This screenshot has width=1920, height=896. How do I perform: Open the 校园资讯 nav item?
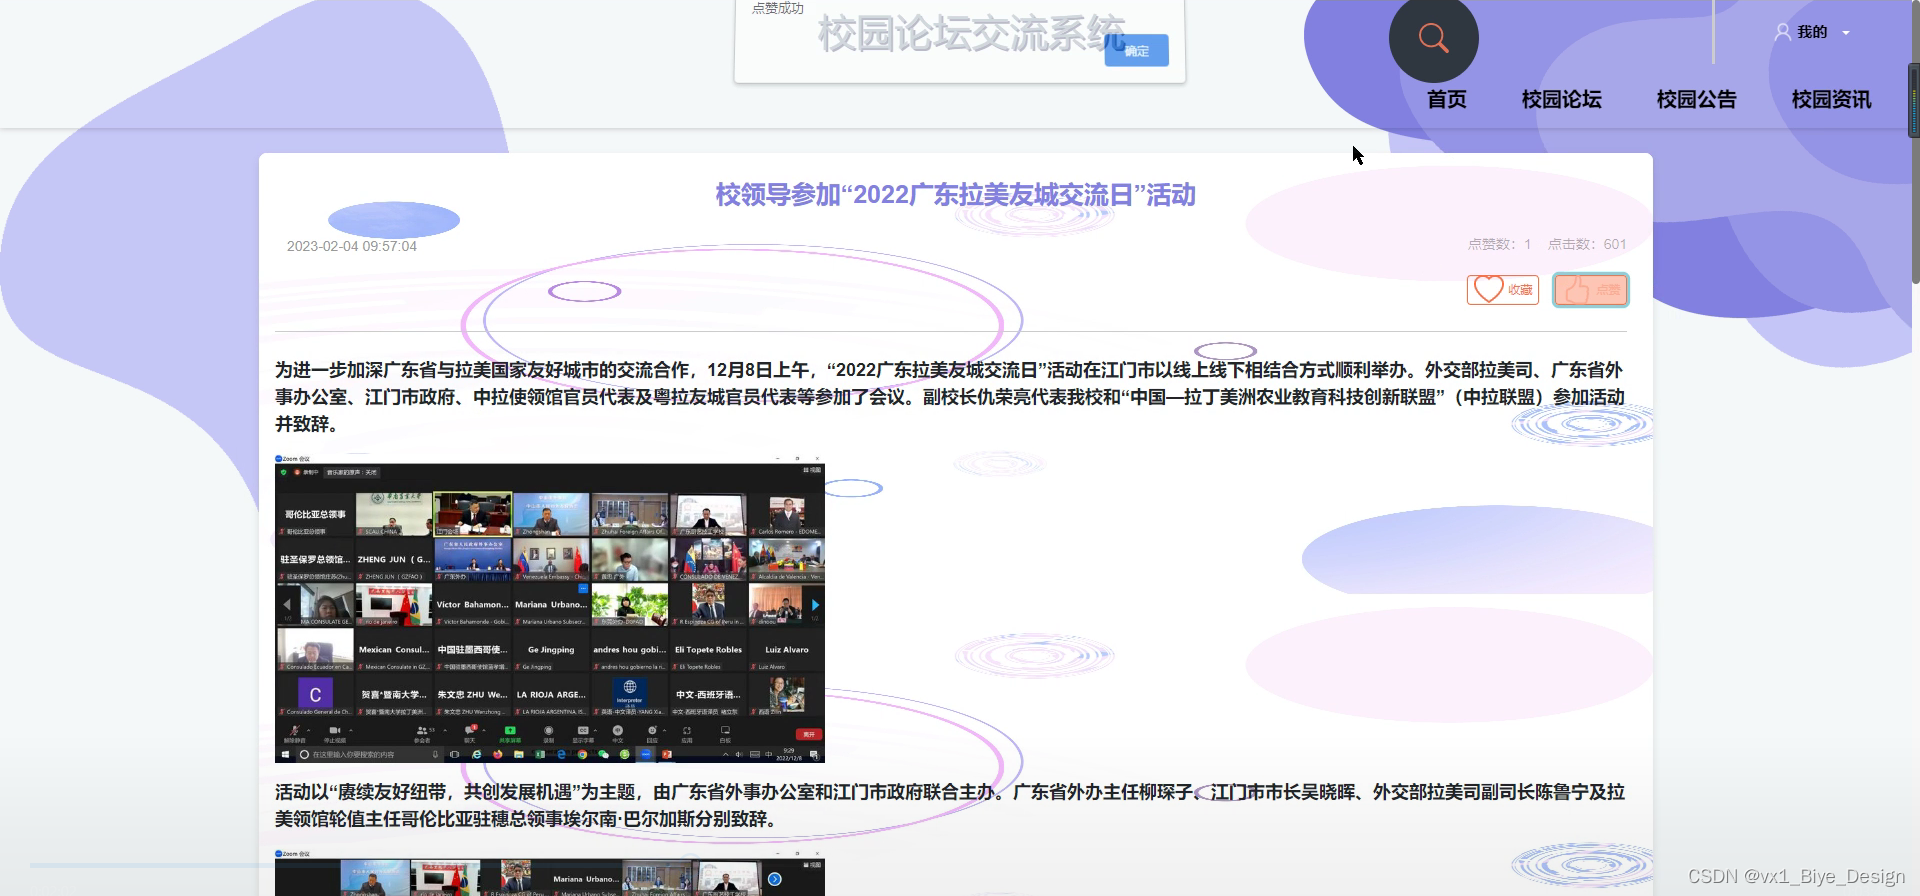(x=1831, y=99)
